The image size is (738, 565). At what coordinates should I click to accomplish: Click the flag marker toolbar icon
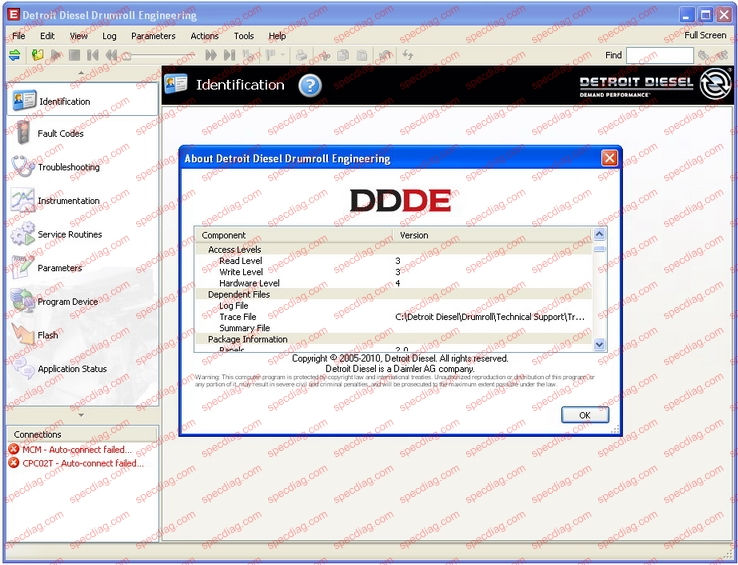[x=270, y=55]
